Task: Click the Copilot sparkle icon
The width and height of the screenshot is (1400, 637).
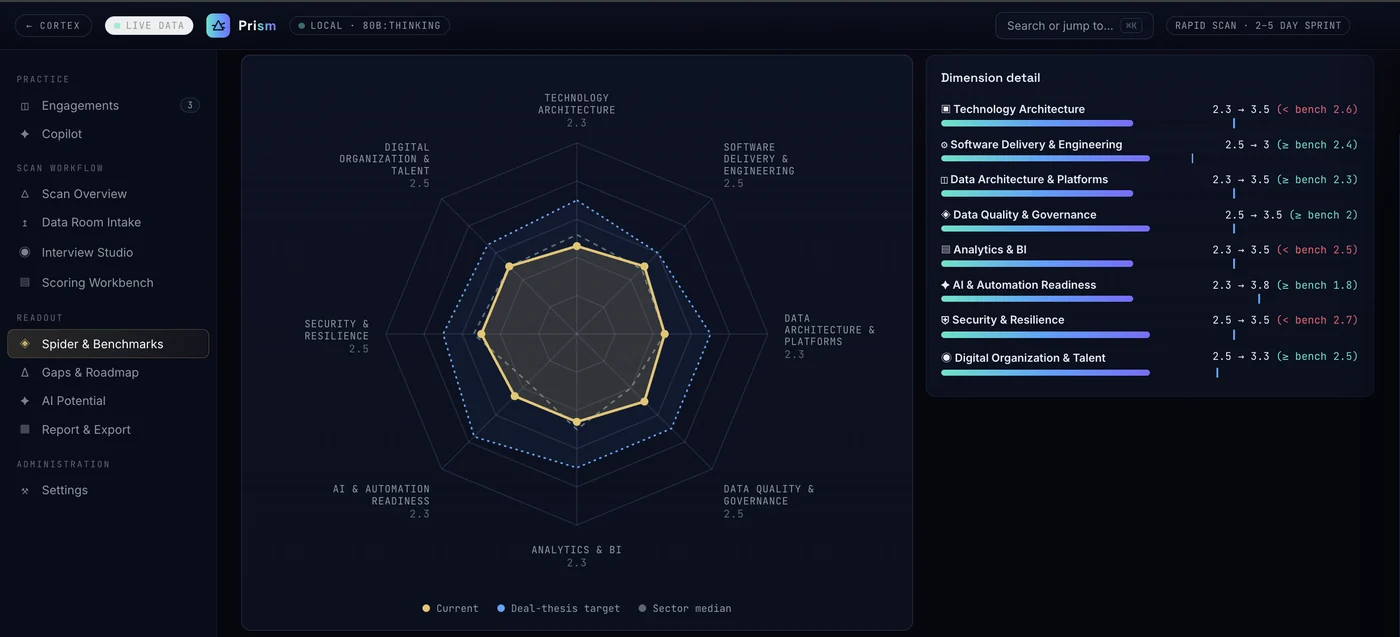Action: pyautogui.click(x=25, y=134)
